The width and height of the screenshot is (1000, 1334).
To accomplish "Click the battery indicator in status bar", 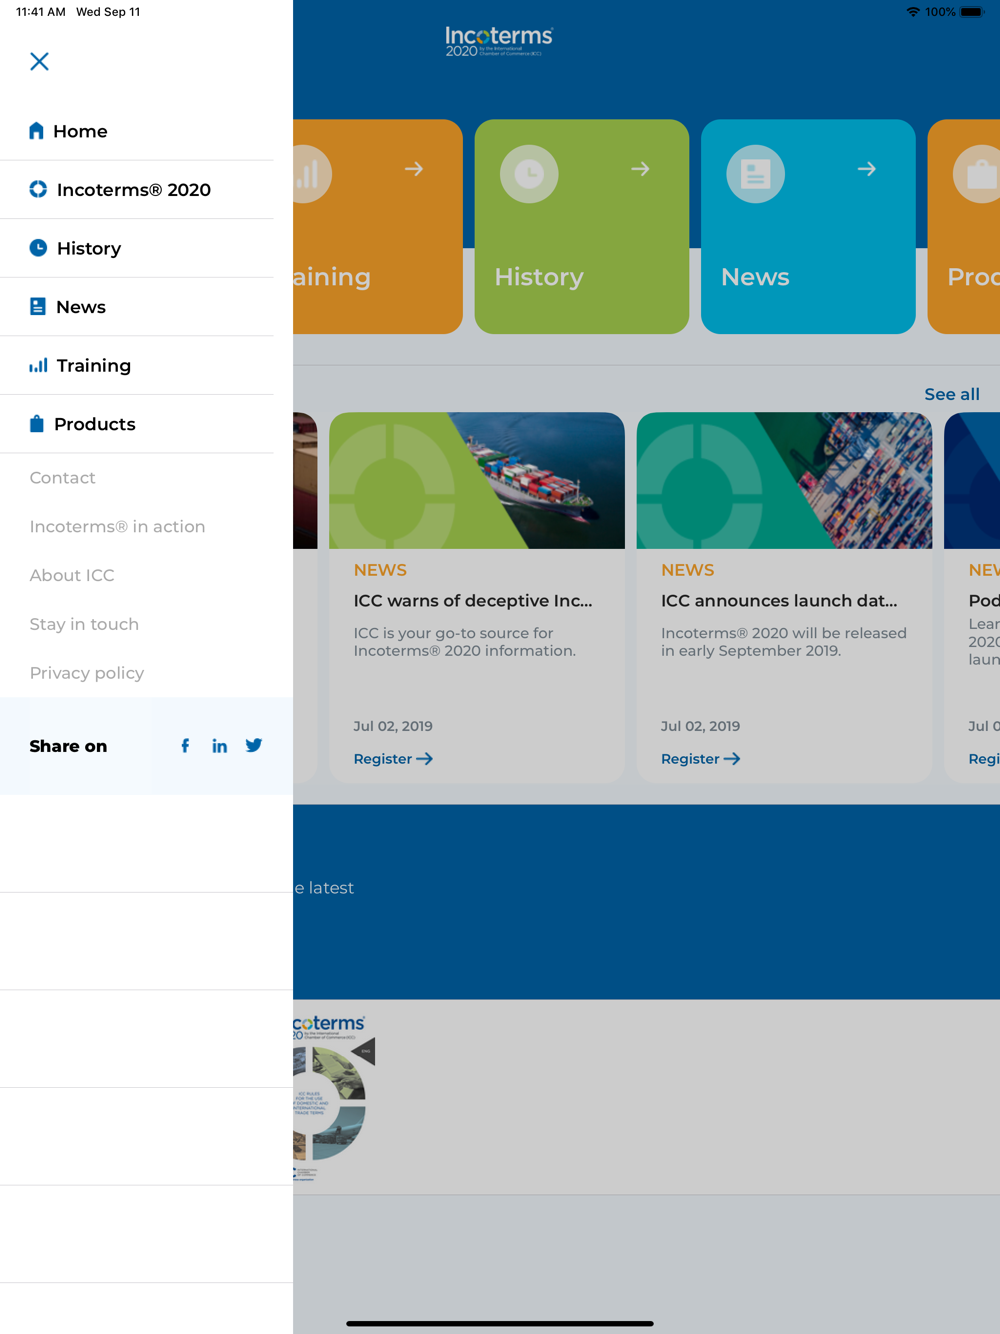I will [x=972, y=12].
